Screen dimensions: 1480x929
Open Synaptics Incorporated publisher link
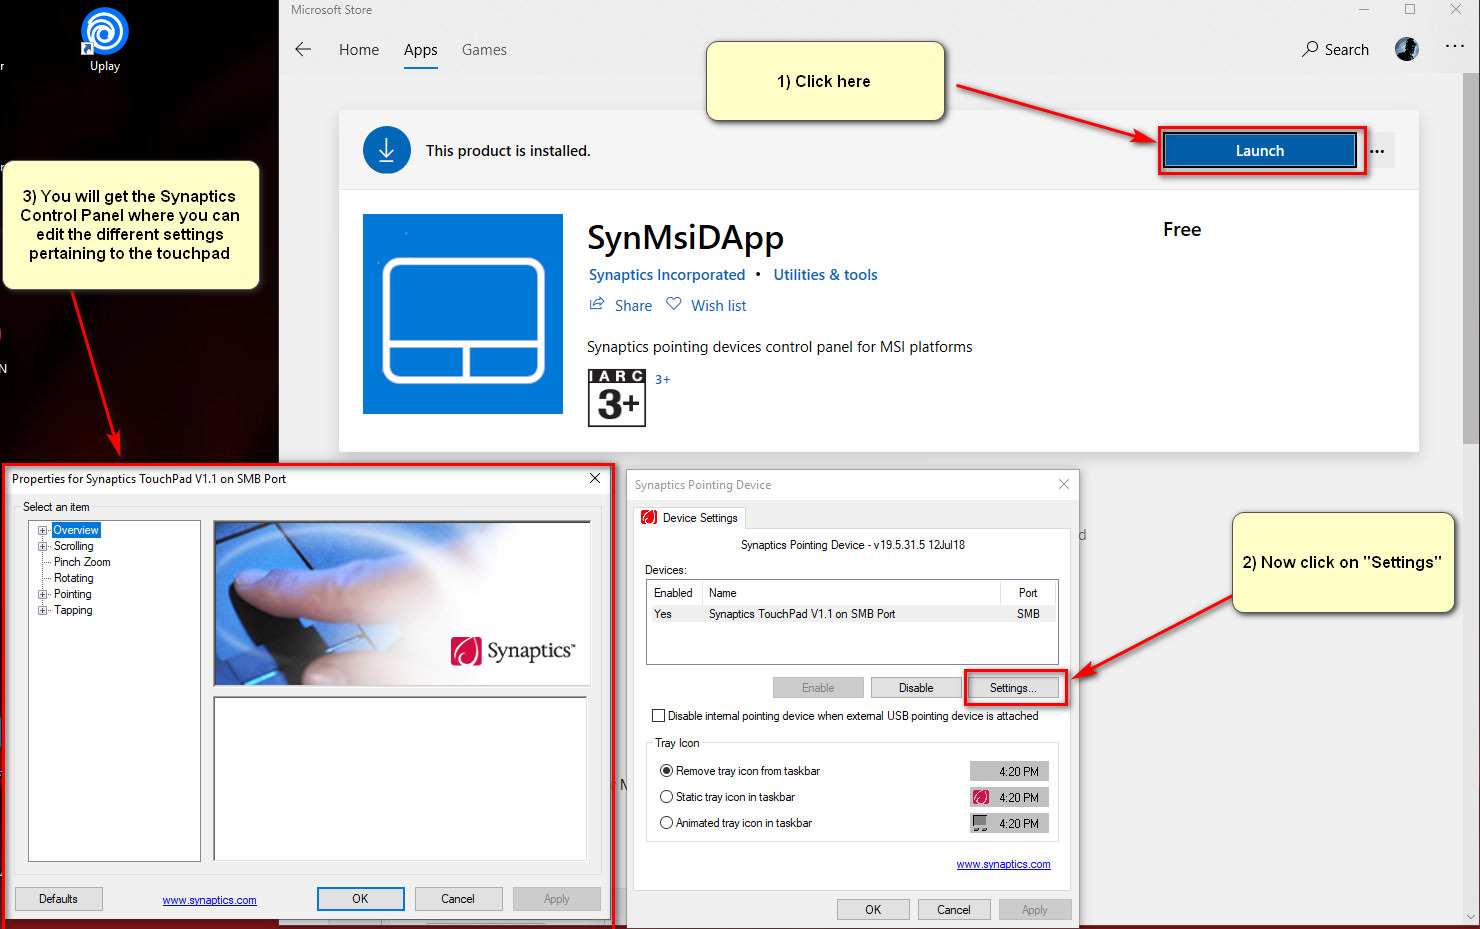[667, 275]
